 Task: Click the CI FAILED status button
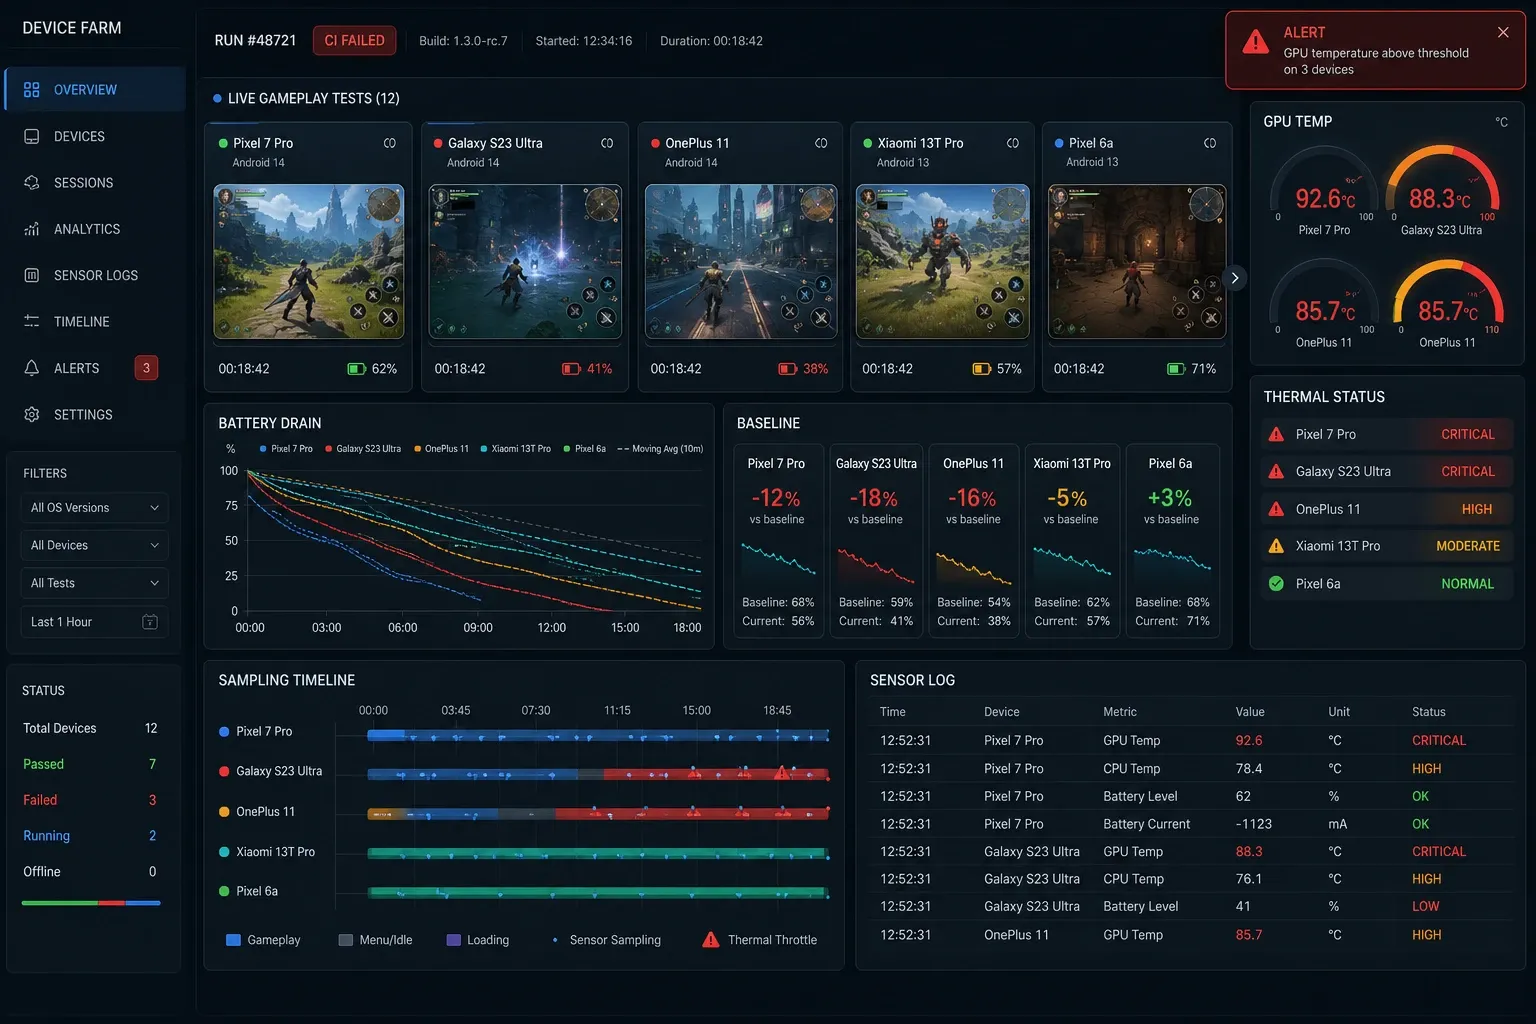[x=354, y=40]
